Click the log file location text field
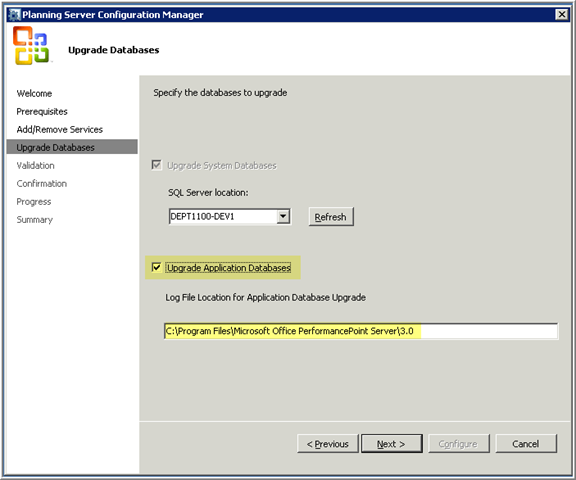Image resolution: width=576 pixels, height=480 pixels. coord(361,331)
